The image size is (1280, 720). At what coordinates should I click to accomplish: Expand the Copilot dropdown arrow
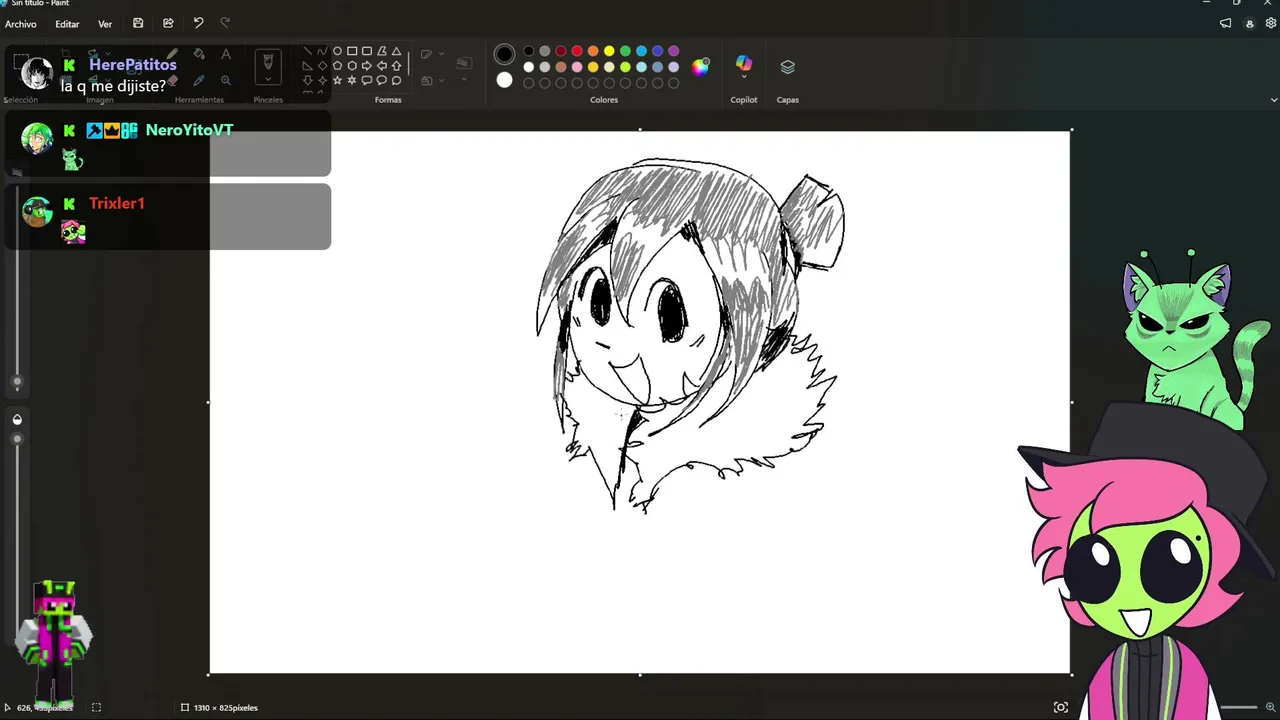[x=744, y=78]
